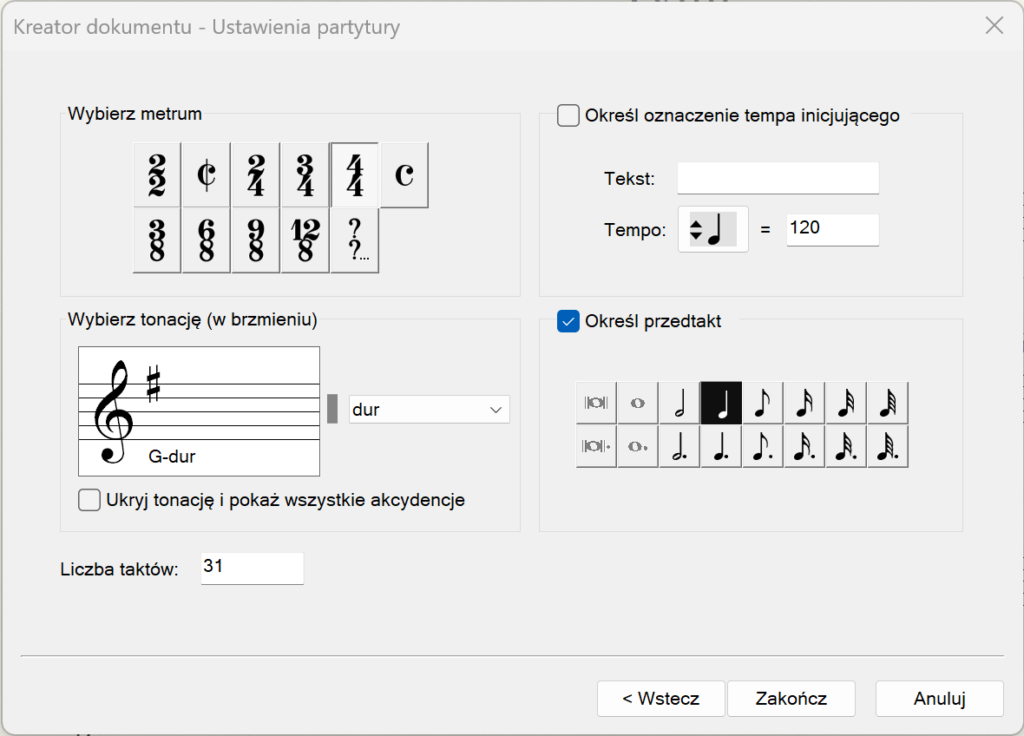
Task: Choose dotted quarter note pickup duration
Action: point(720,446)
